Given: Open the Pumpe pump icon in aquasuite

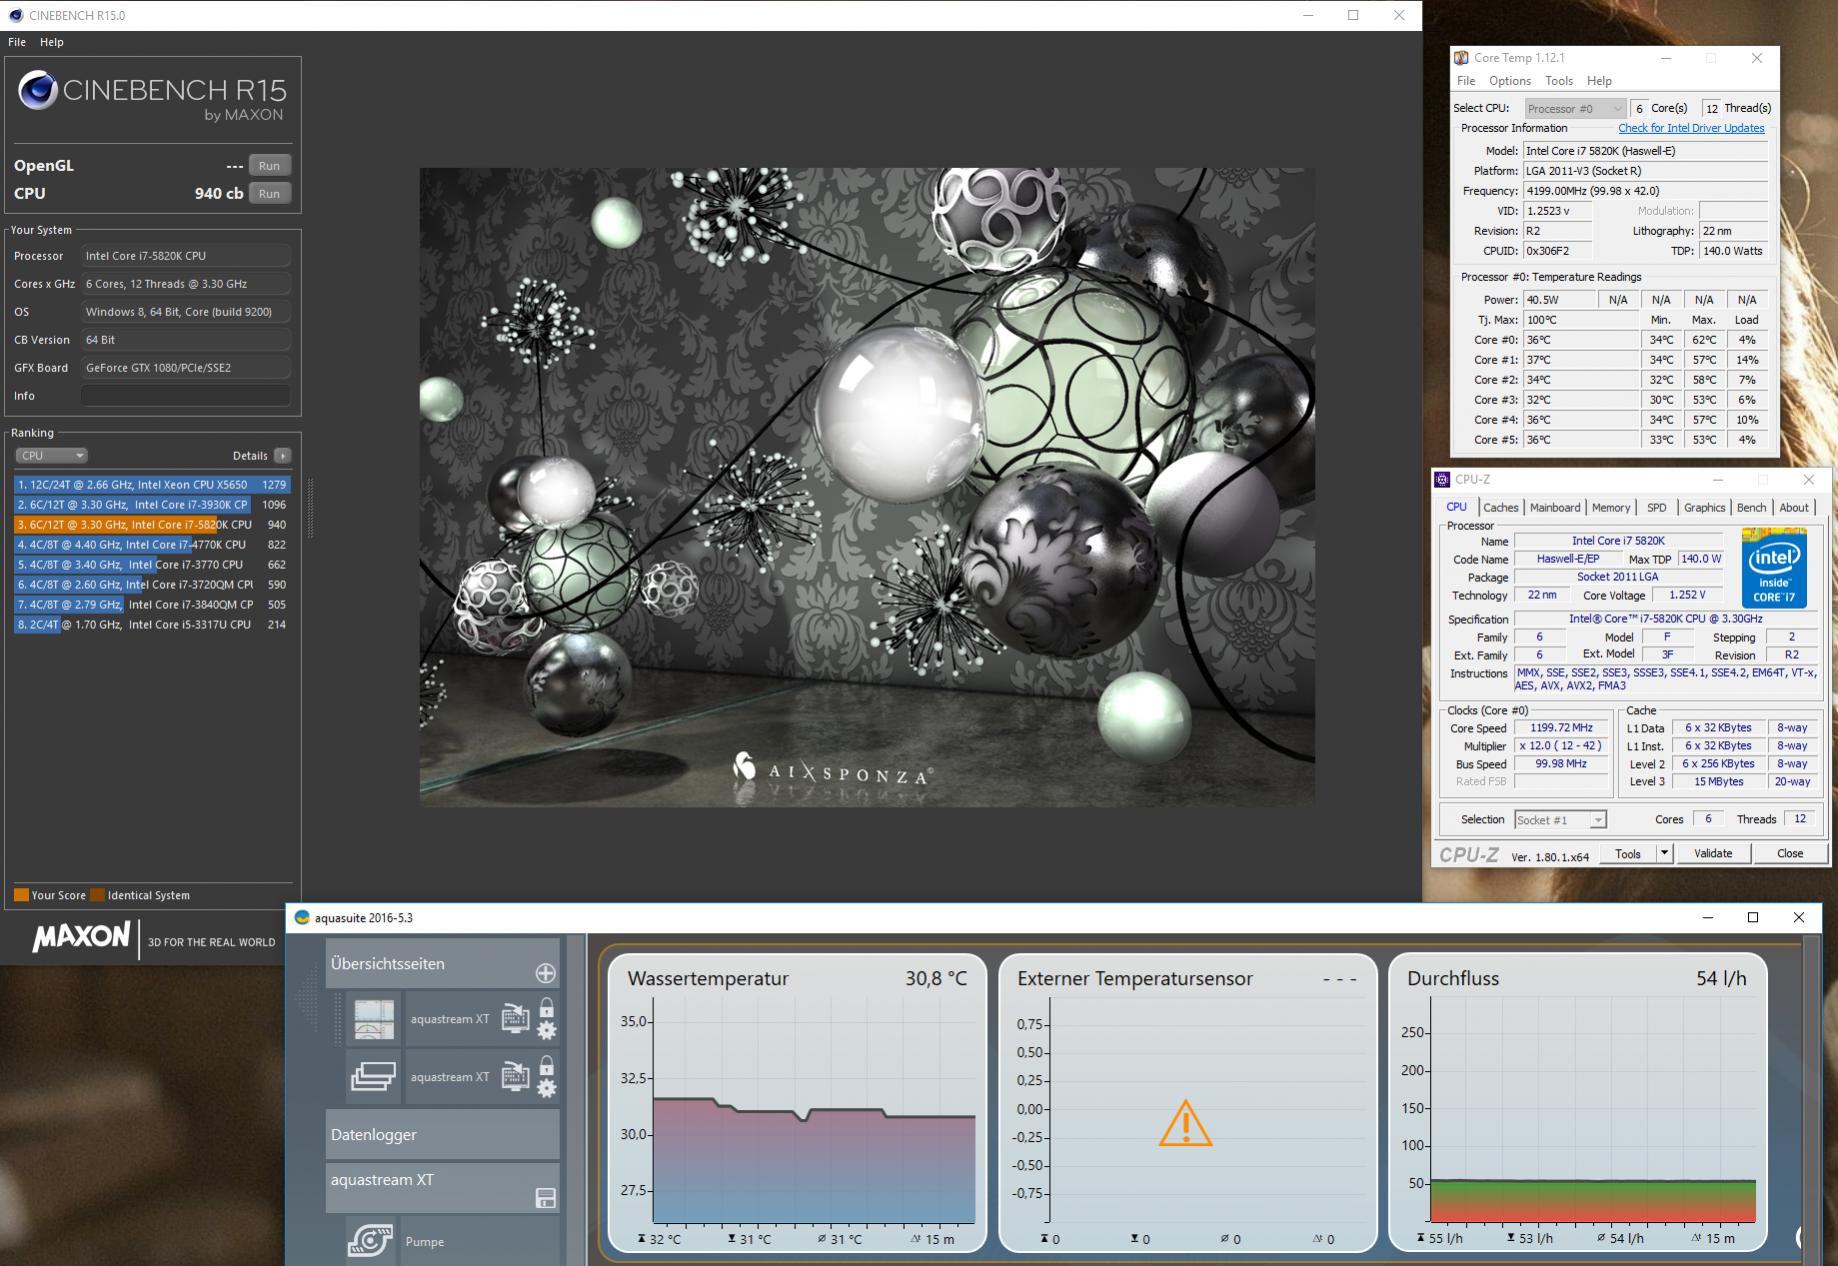Looking at the screenshot, I should pyautogui.click(x=370, y=1241).
